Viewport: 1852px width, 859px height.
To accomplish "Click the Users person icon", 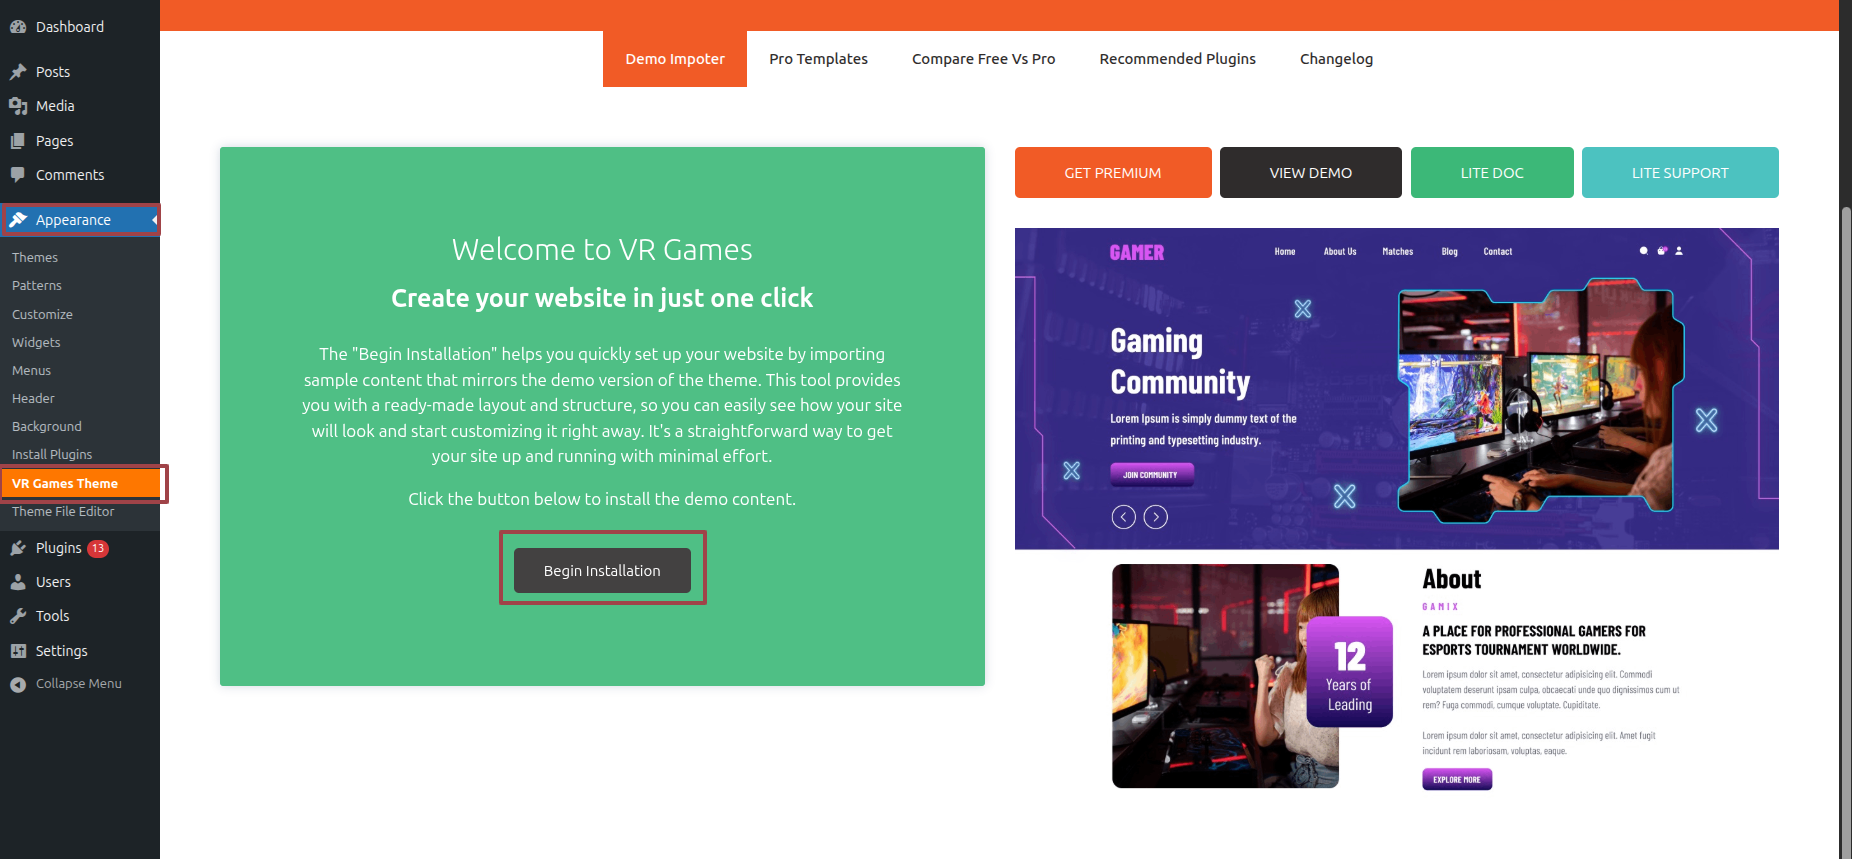I will [x=18, y=582].
